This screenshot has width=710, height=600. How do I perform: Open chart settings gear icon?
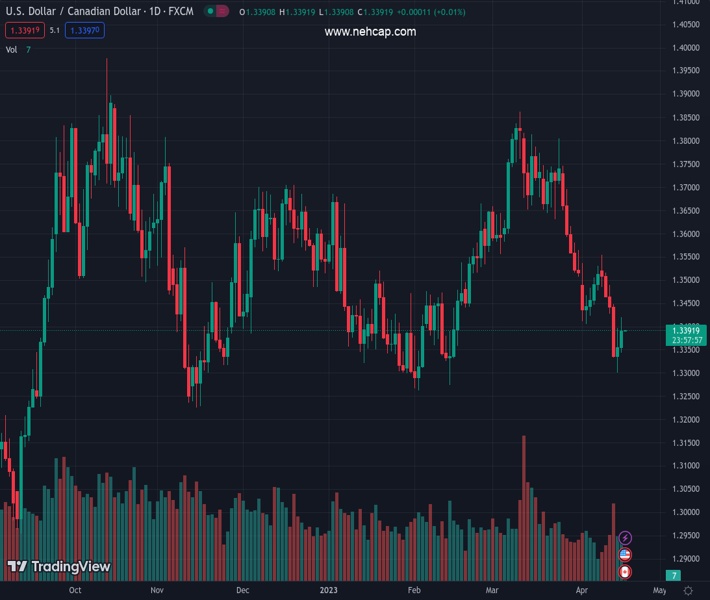688,591
